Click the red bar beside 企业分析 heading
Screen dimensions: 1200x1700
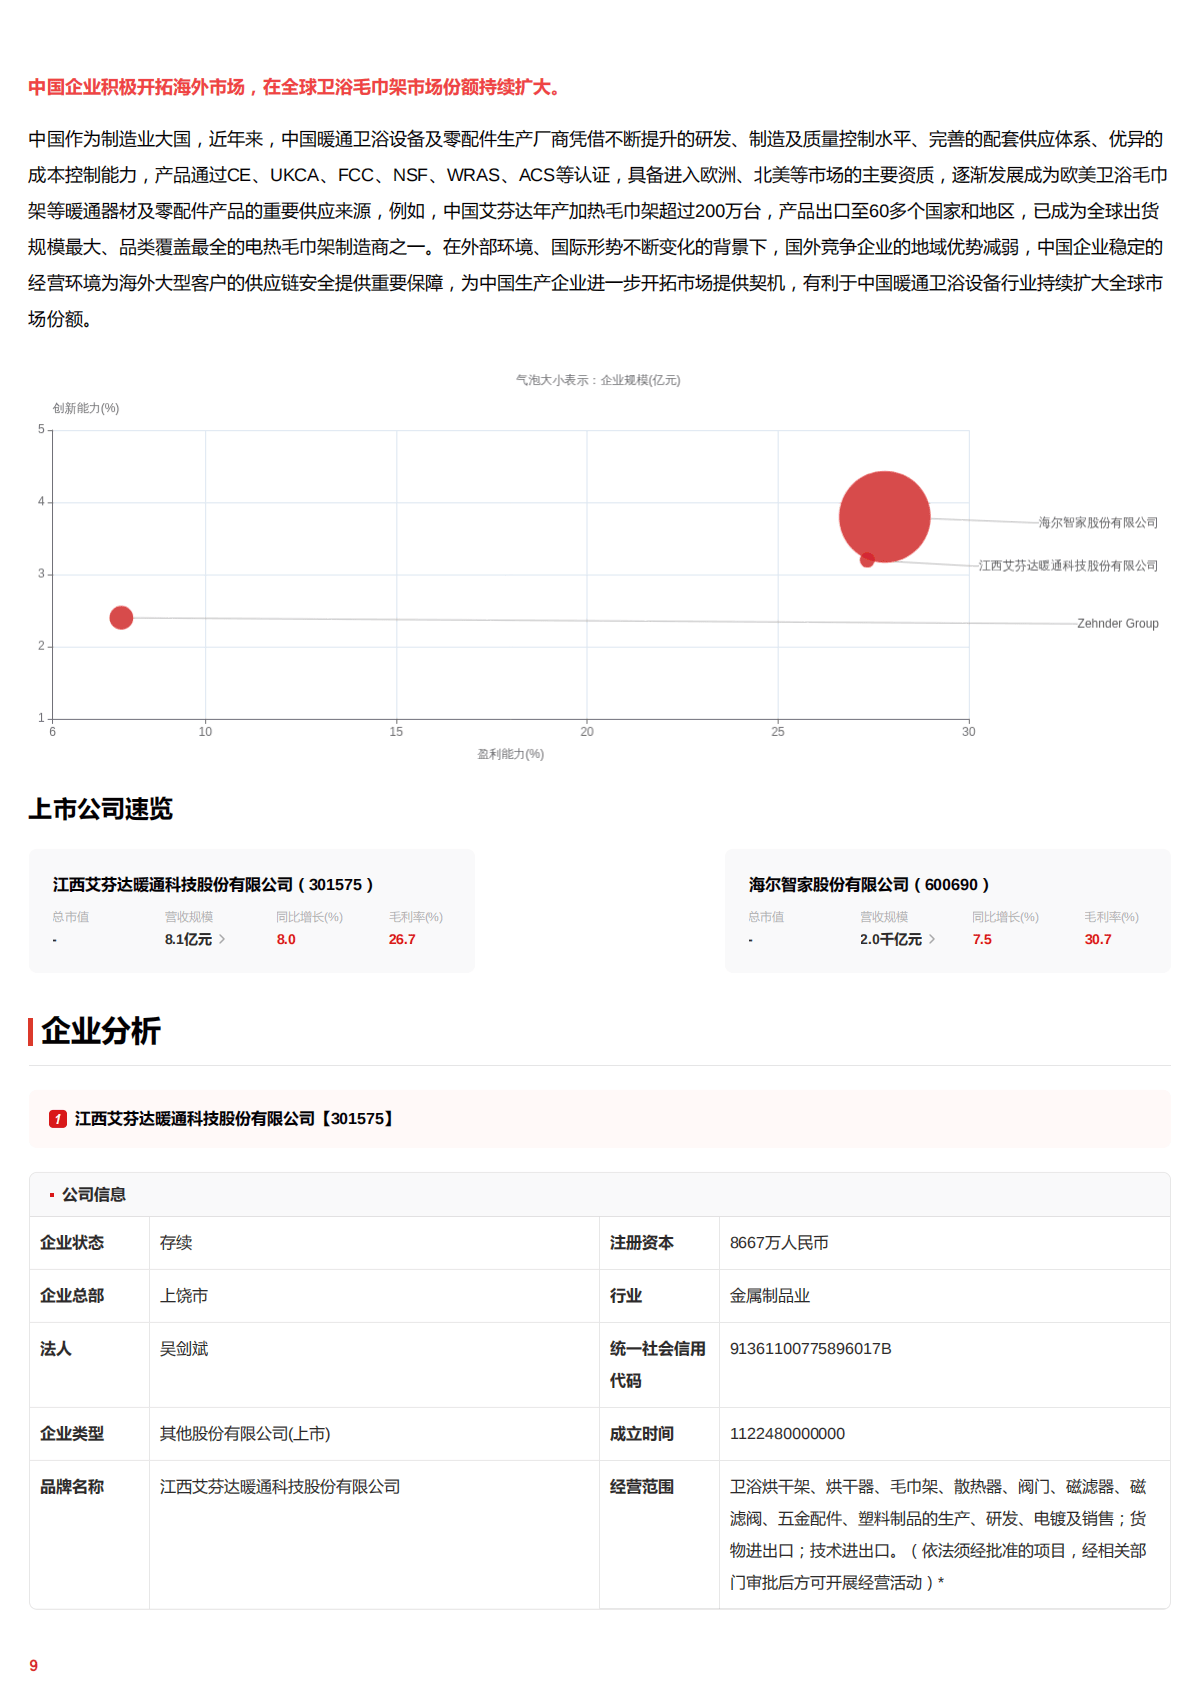31,1031
